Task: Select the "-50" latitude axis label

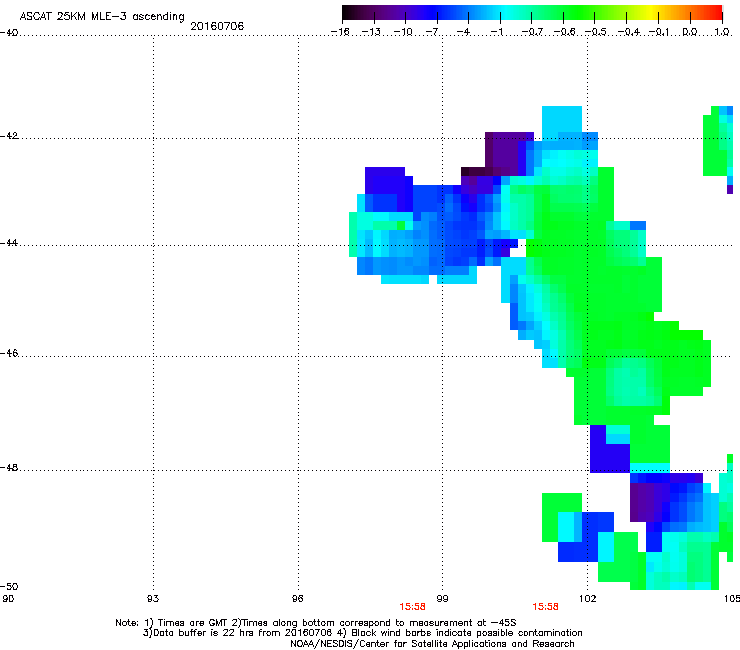Action: point(9,587)
